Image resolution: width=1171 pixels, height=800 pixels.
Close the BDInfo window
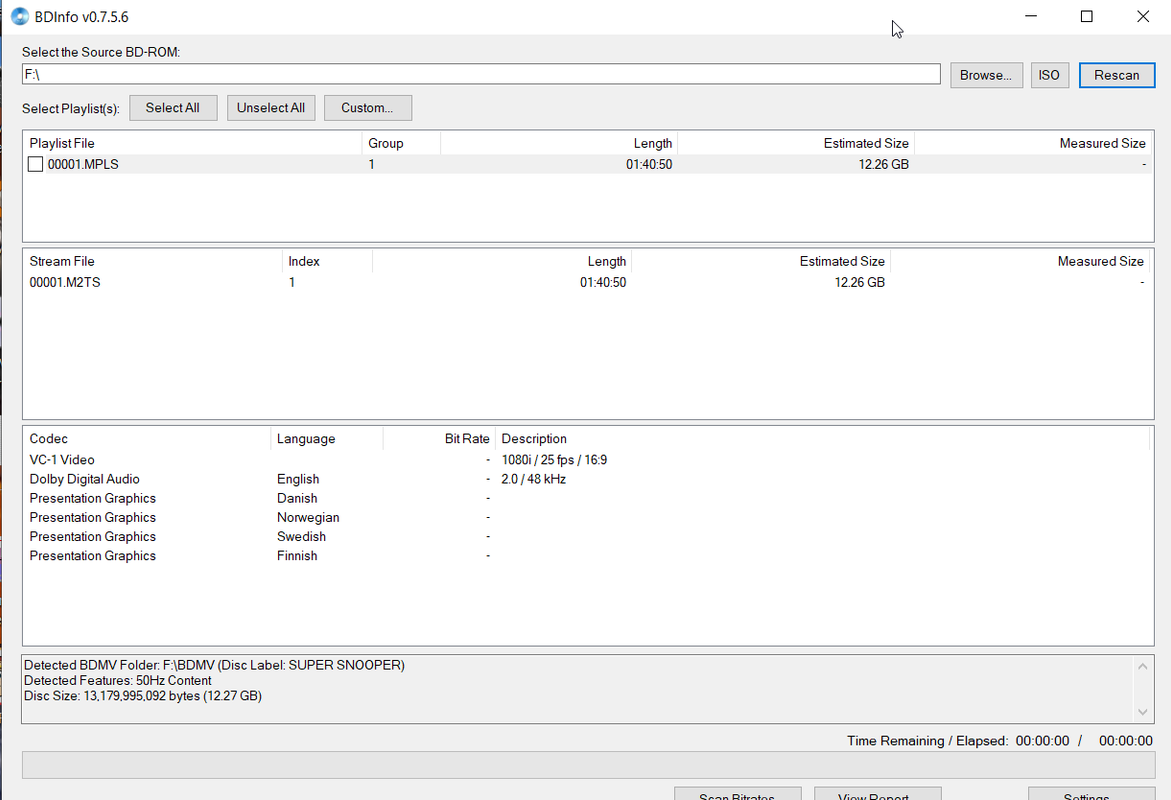click(1143, 16)
